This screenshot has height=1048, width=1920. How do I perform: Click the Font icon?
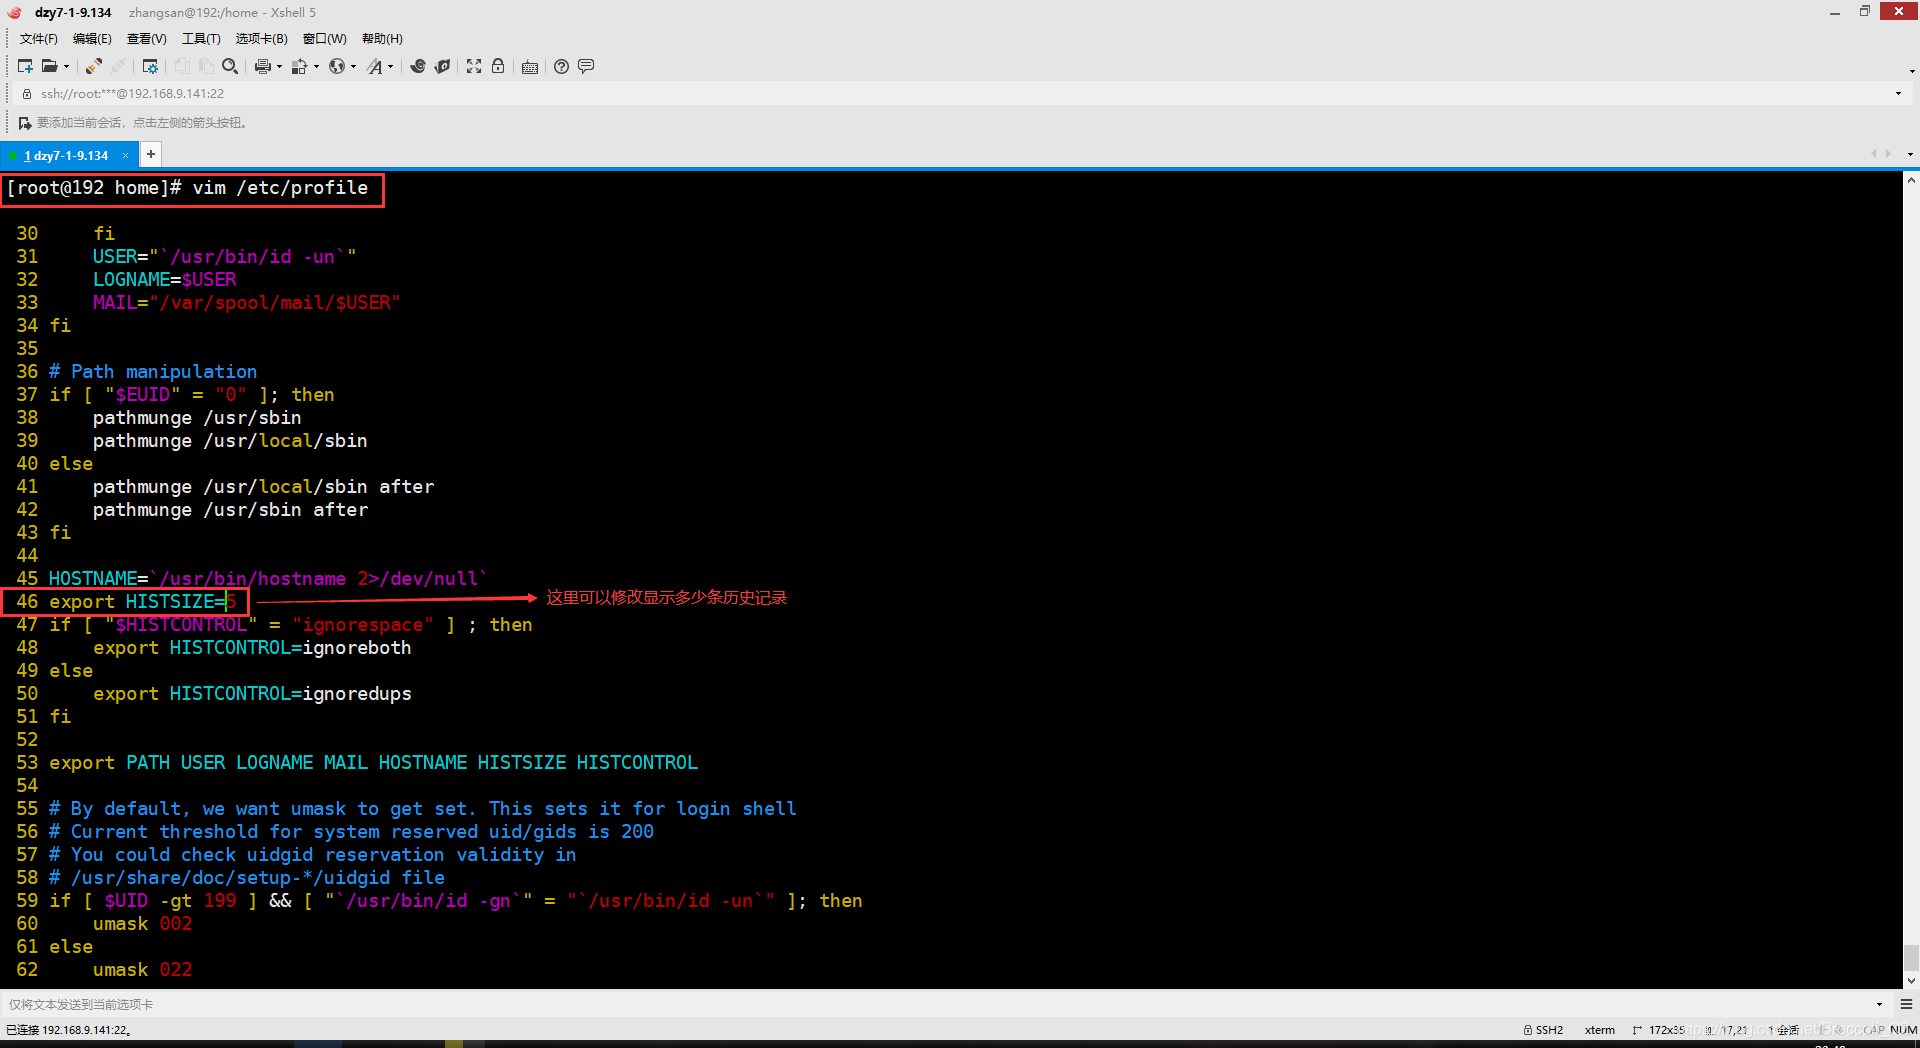pyautogui.click(x=375, y=66)
